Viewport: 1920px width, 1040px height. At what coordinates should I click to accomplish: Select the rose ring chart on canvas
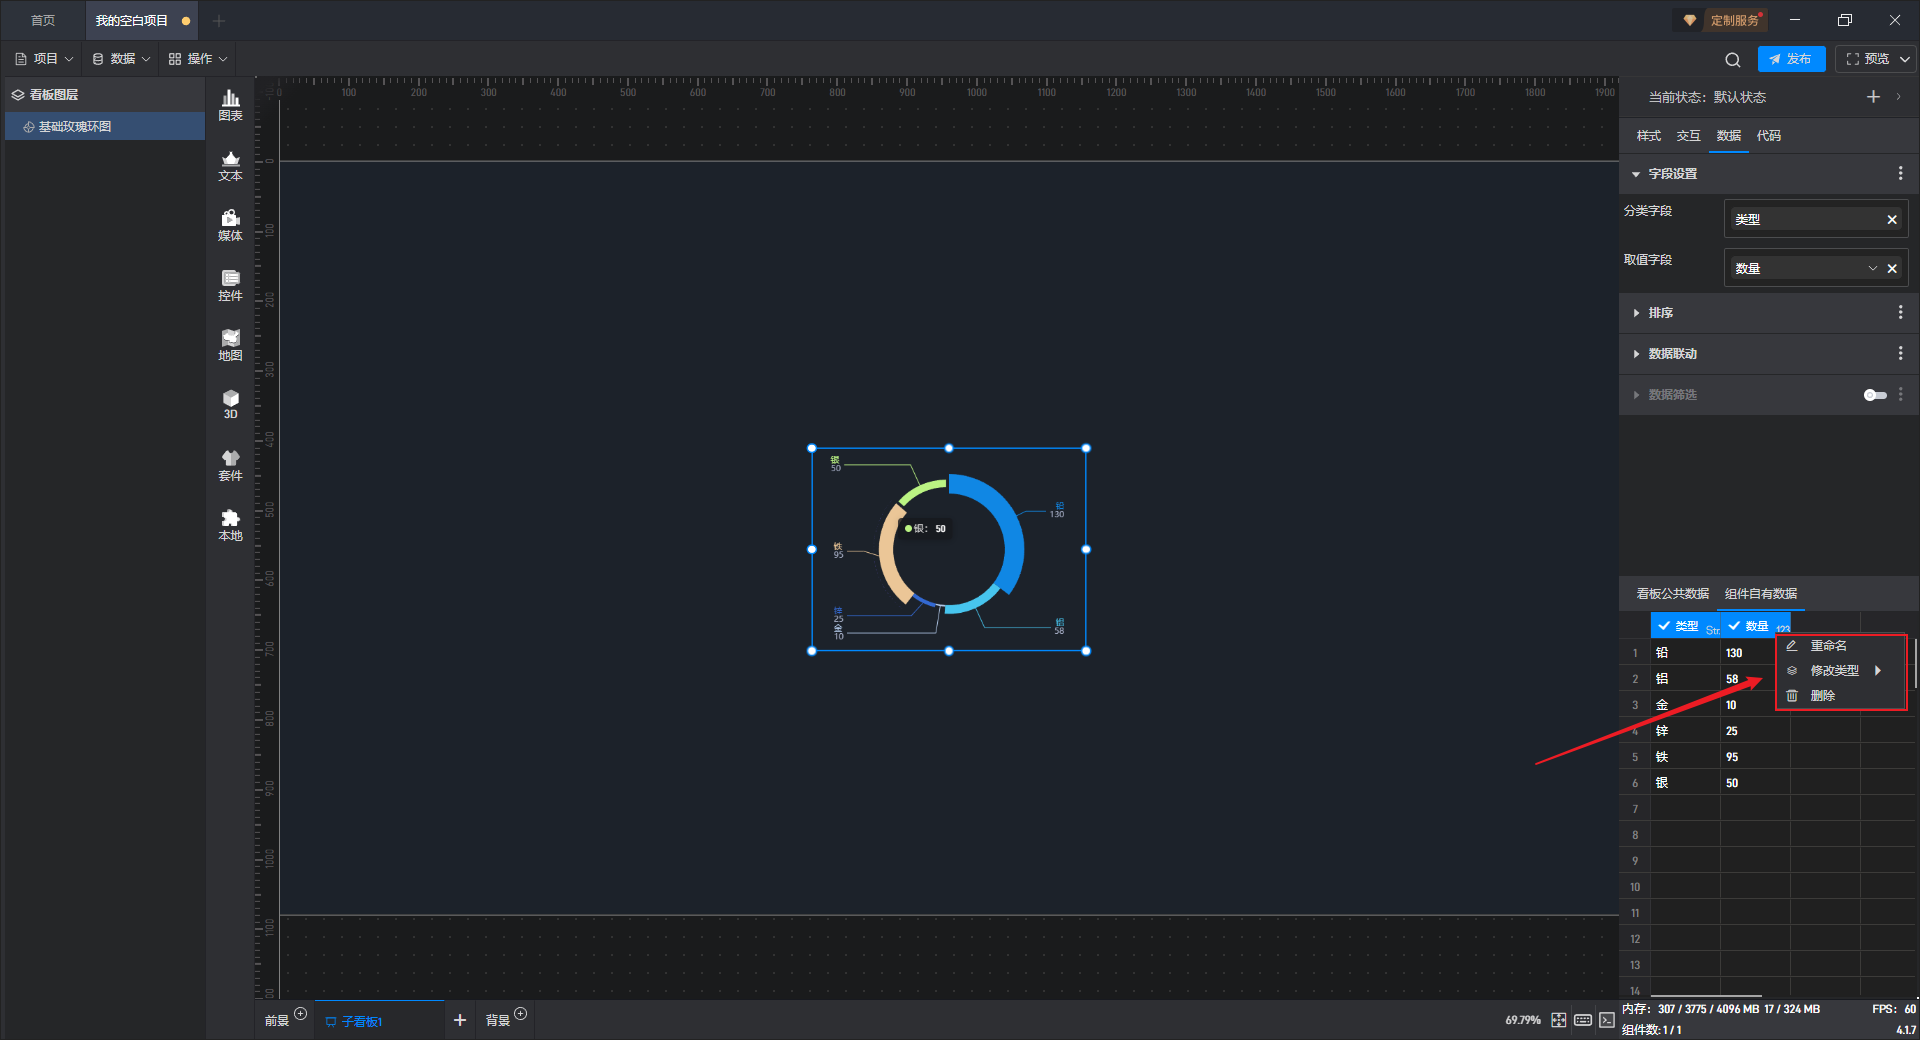(949, 549)
